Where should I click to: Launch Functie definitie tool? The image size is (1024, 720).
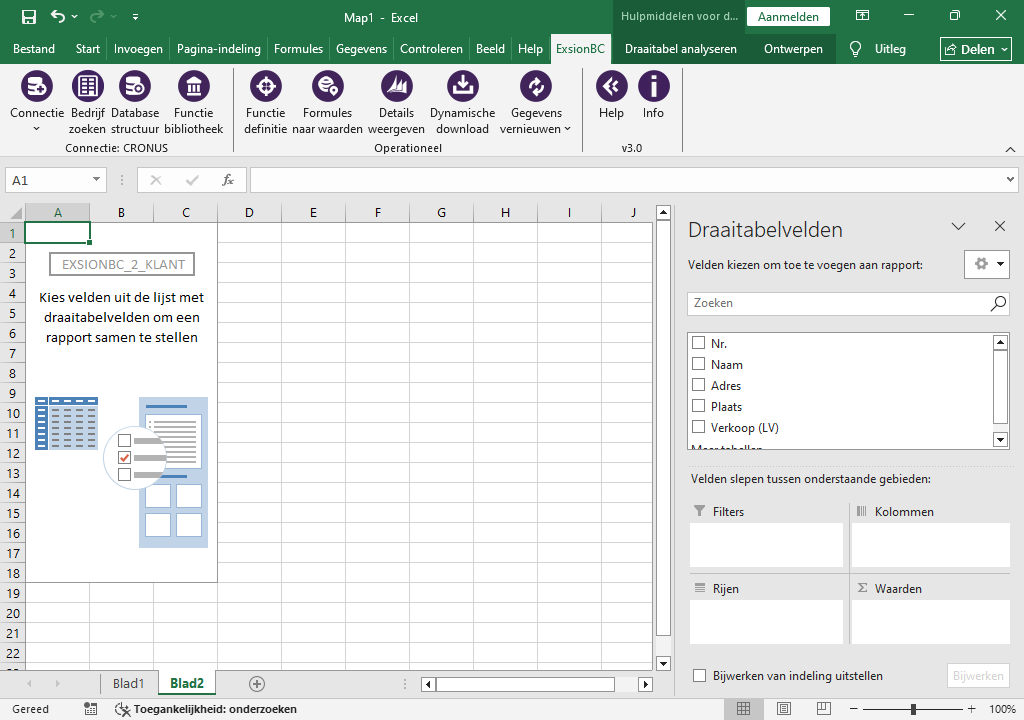pyautogui.click(x=265, y=86)
